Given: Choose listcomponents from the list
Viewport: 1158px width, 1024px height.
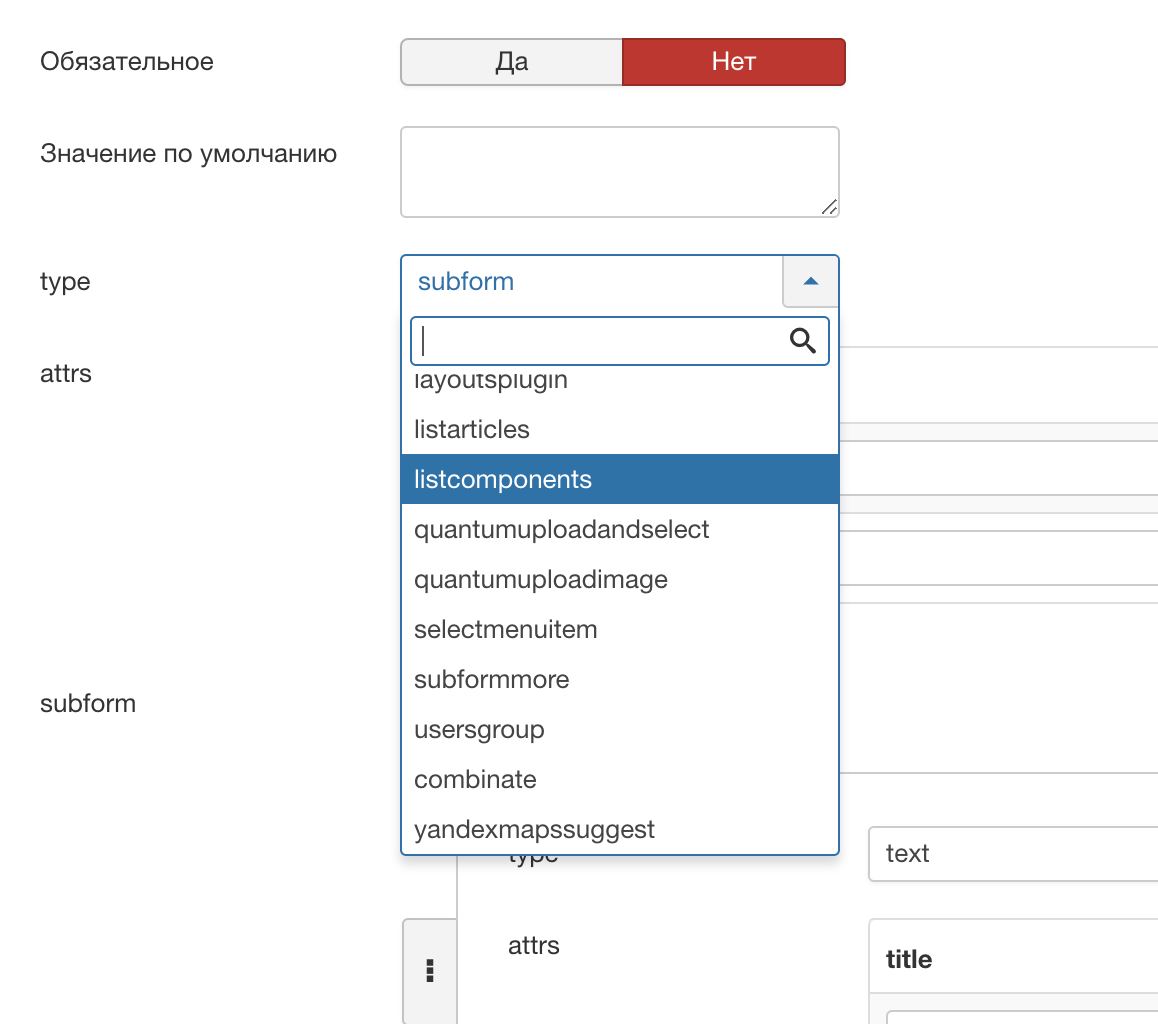Looking at the screenshot, I should [x=620, y=479].
